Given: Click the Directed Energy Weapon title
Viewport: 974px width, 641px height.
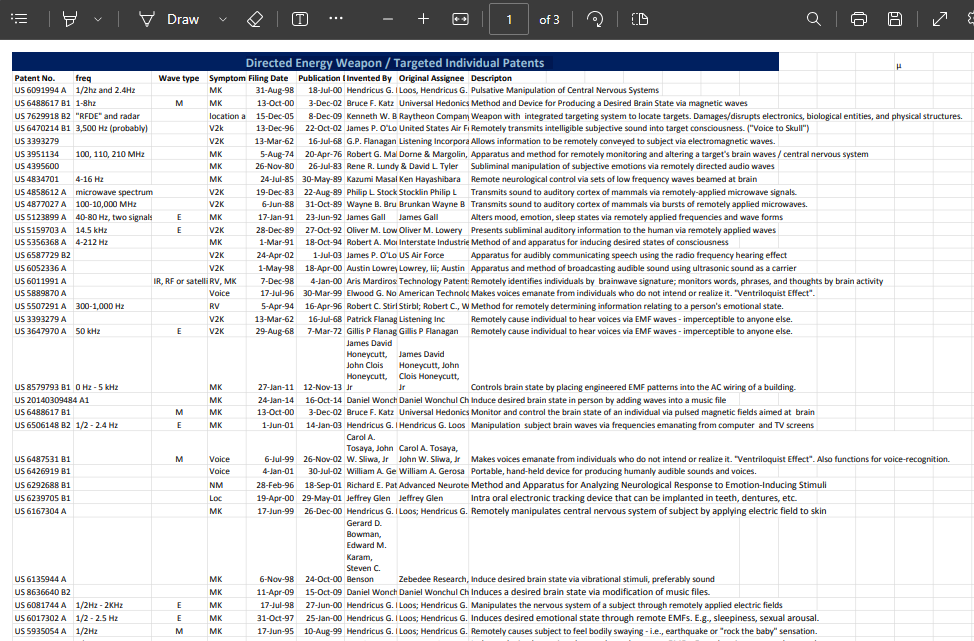Looking at the screenshot, I should [395, 63].
